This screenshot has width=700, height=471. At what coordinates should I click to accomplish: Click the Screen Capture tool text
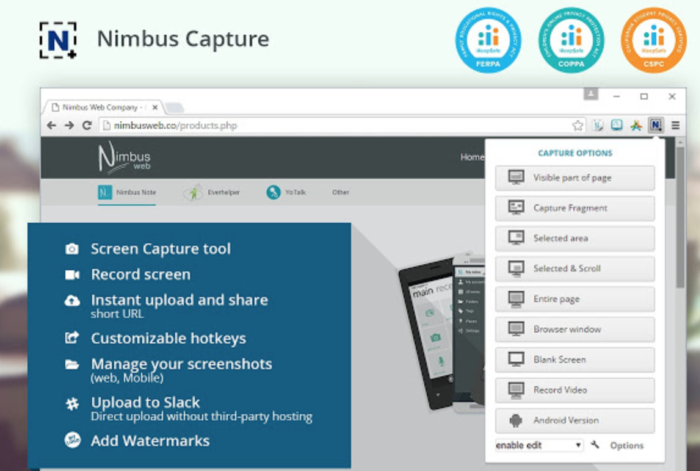pyautogui.click(x=161, y=249)
